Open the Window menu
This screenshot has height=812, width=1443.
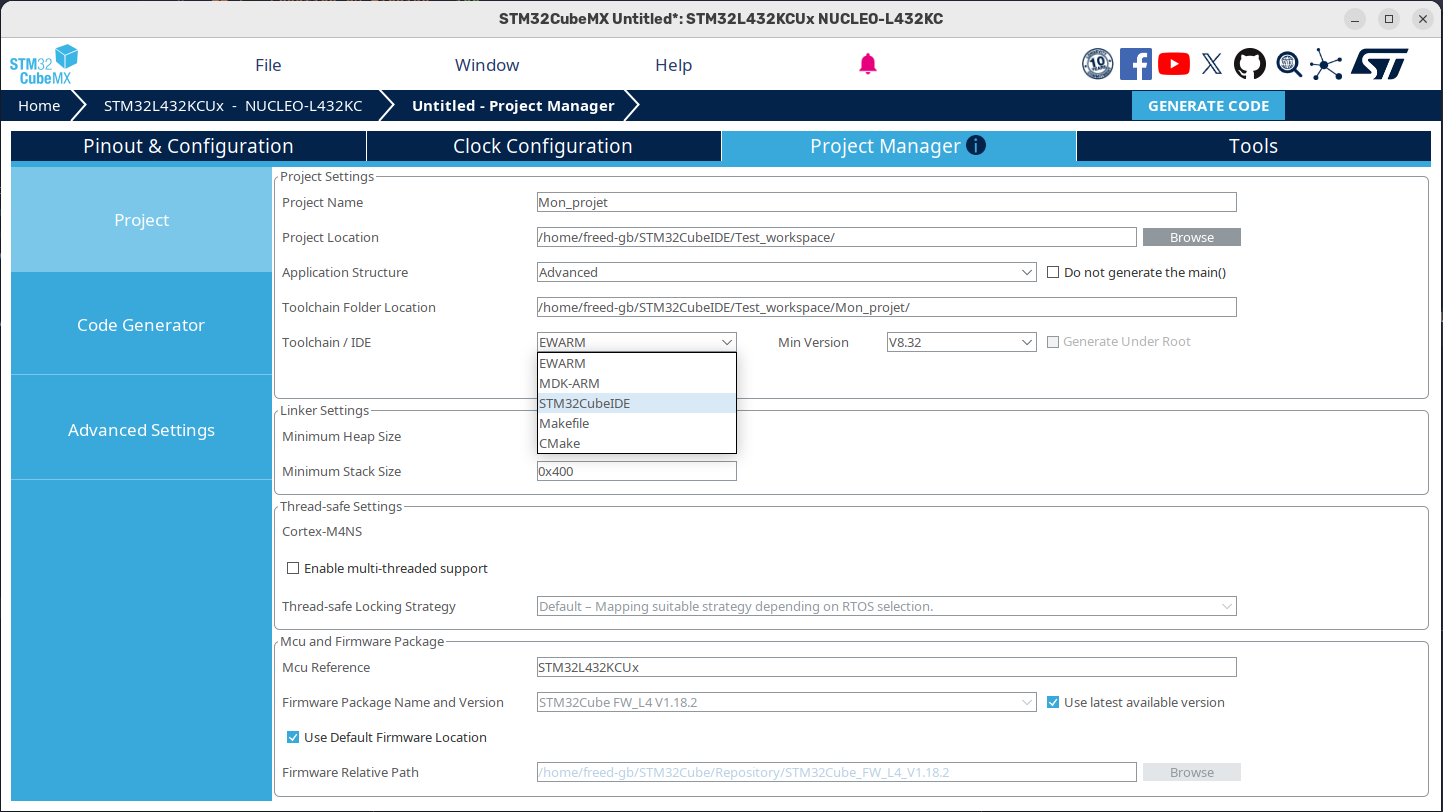click(x=487, y=65)
